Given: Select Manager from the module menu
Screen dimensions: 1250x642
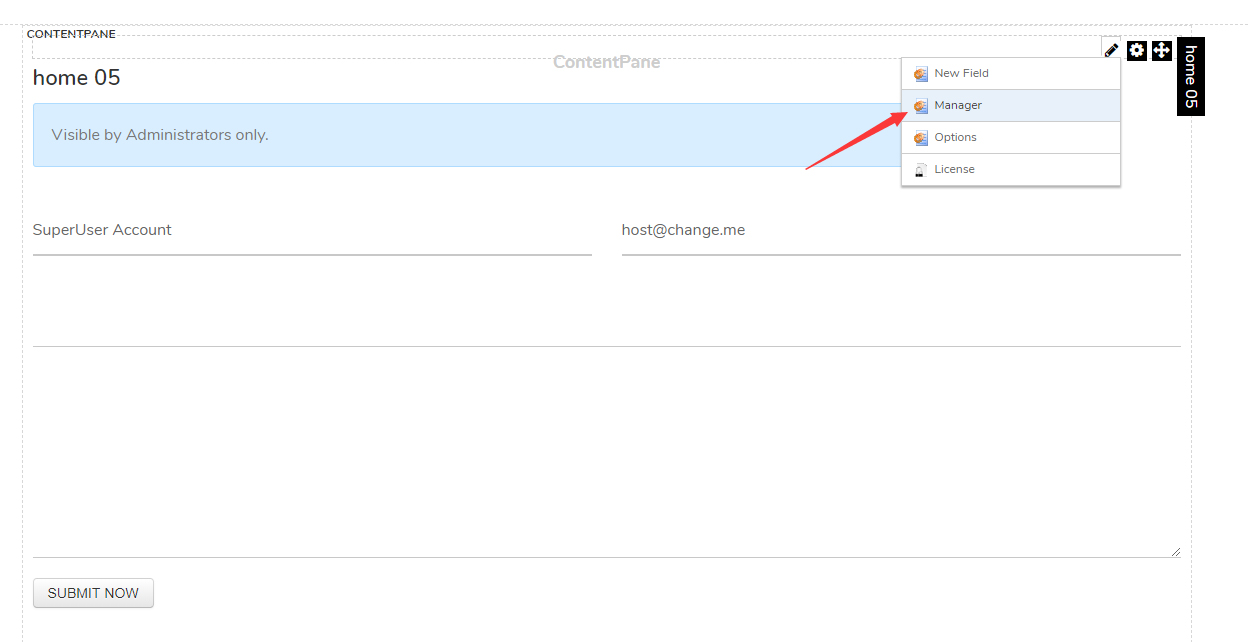Looking at the screenshot, I should 958,105.
